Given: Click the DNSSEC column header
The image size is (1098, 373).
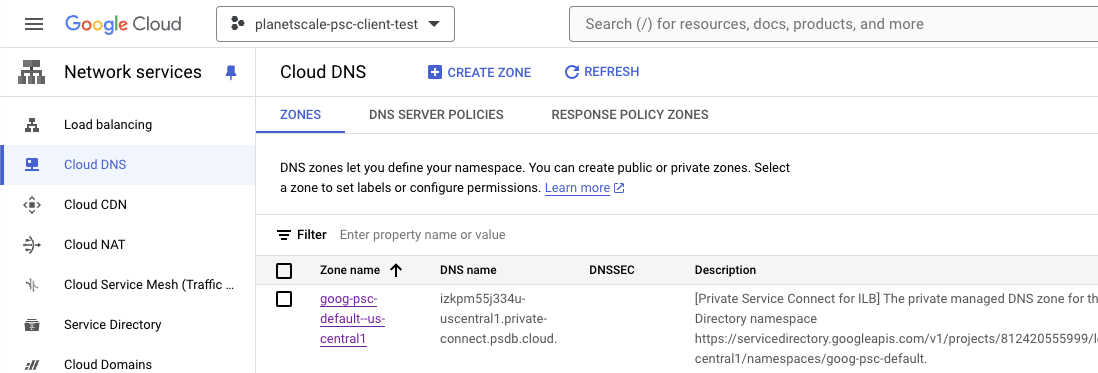Looking at the screenshot, I should coord(612,270).
